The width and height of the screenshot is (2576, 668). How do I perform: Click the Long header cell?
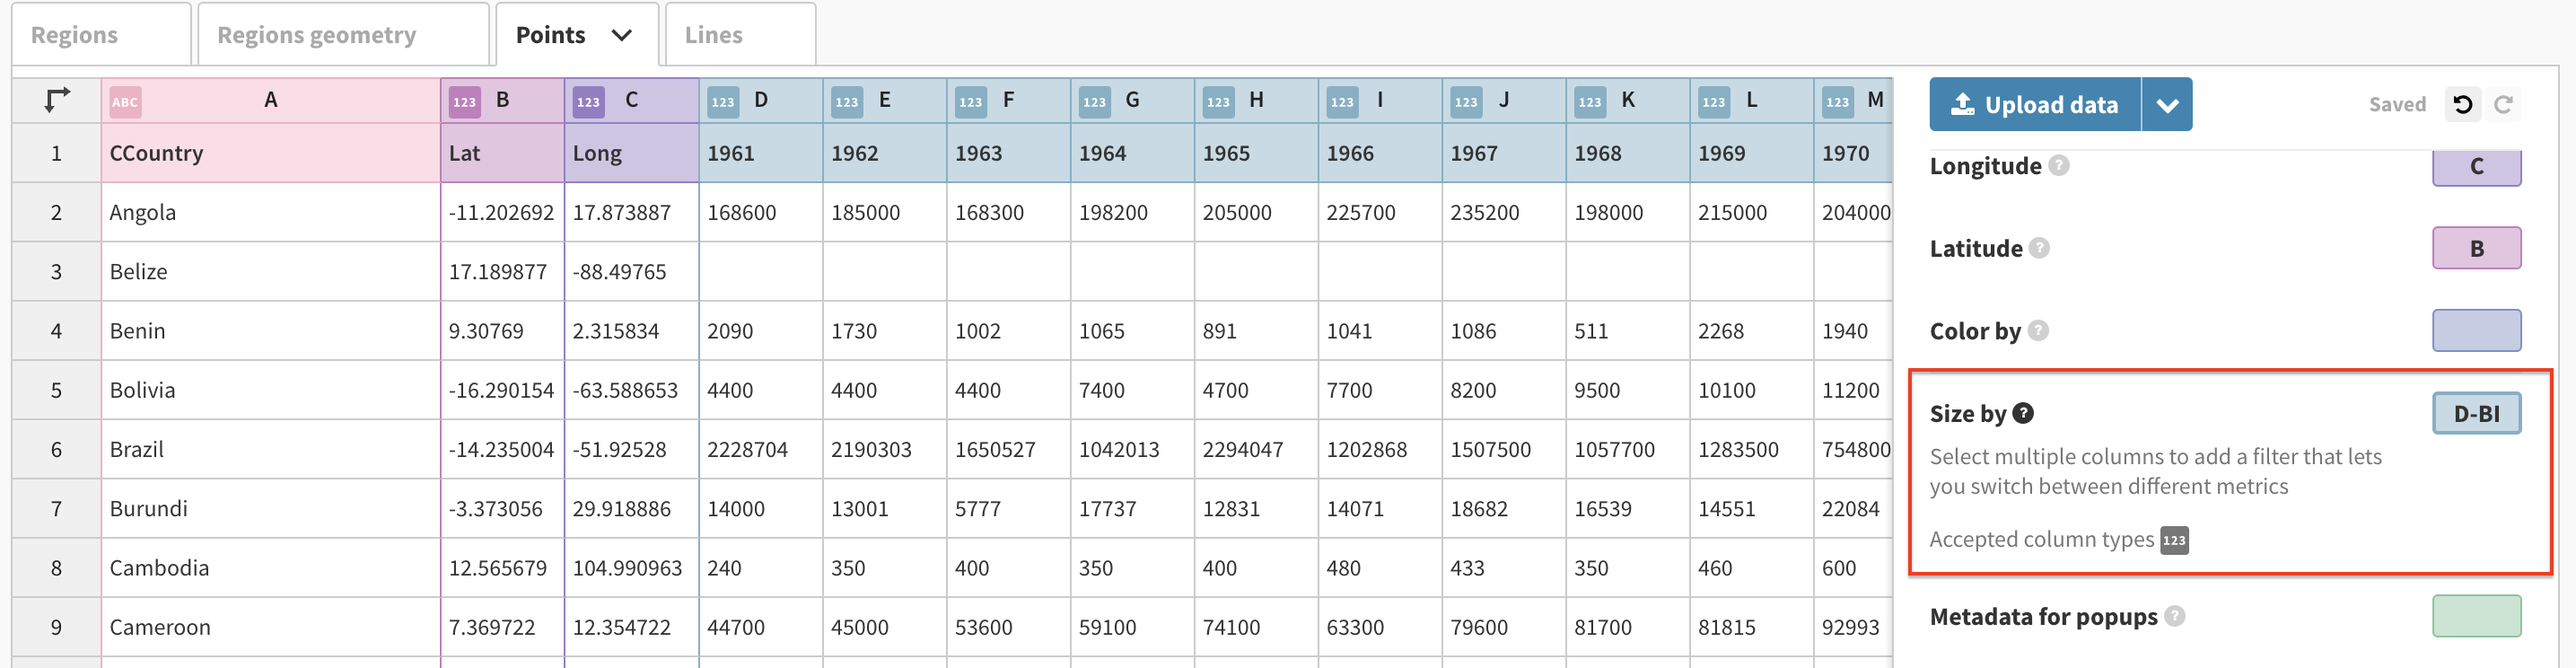click(631, 153)
